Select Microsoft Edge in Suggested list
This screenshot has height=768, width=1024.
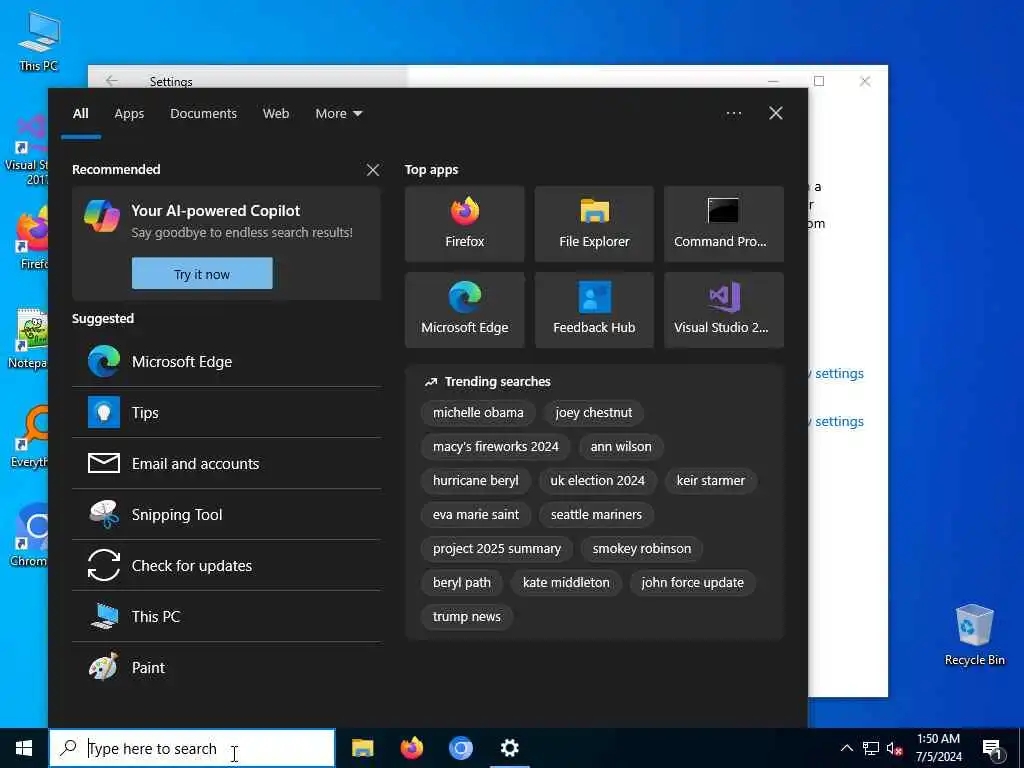point(227,362)
